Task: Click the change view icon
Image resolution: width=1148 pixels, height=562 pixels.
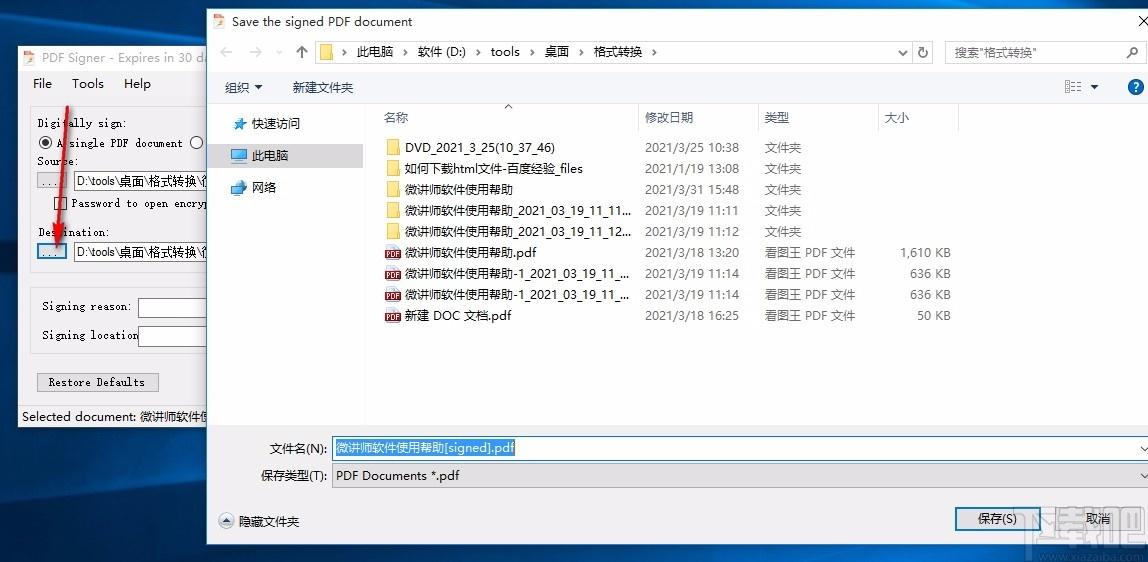Action: point(1073,87)
